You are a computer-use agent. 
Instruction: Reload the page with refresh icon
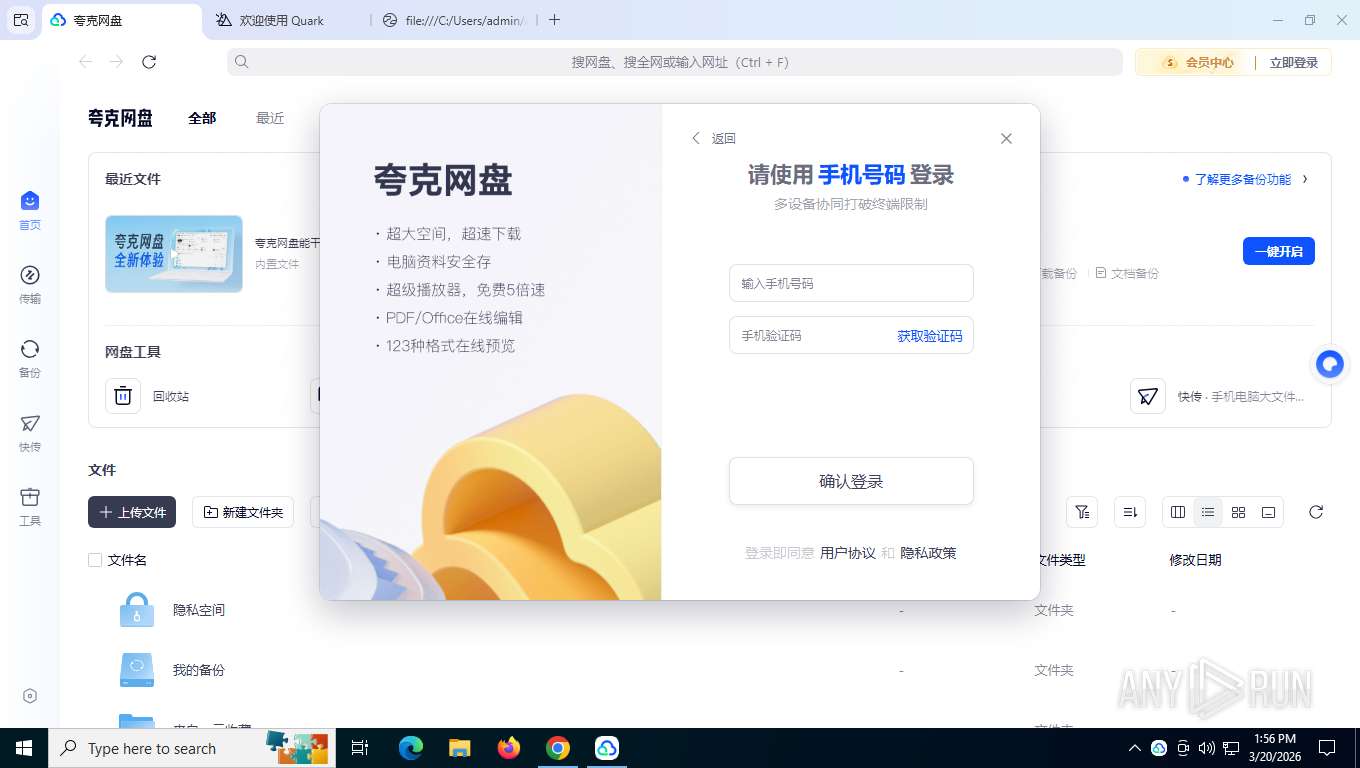click(149, 62)
